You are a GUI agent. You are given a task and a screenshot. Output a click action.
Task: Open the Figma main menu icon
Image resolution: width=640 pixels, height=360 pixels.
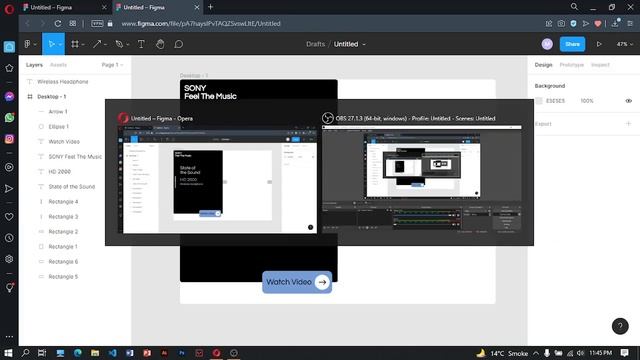pyautogui.click(x=27, y=44)
